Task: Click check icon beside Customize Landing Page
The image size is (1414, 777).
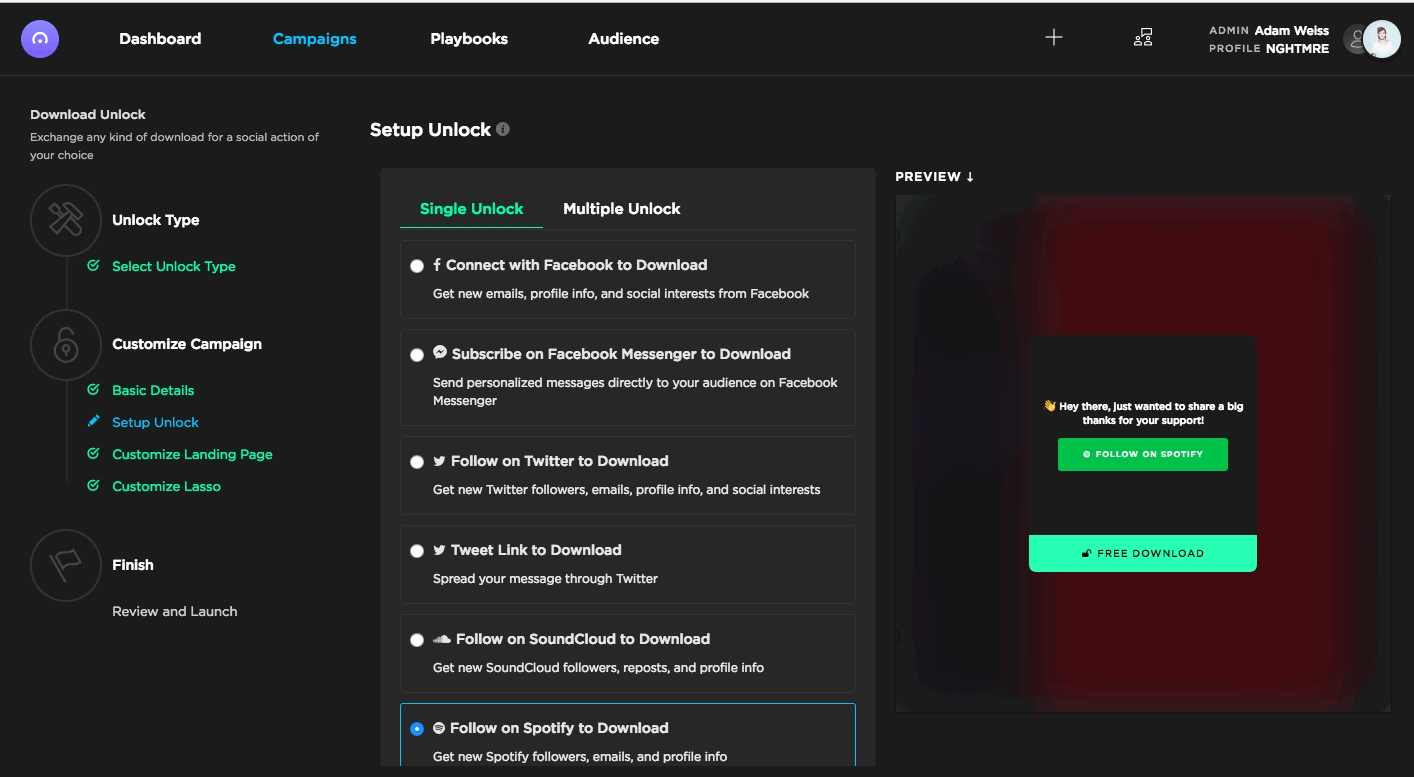Action: point(93,454)
